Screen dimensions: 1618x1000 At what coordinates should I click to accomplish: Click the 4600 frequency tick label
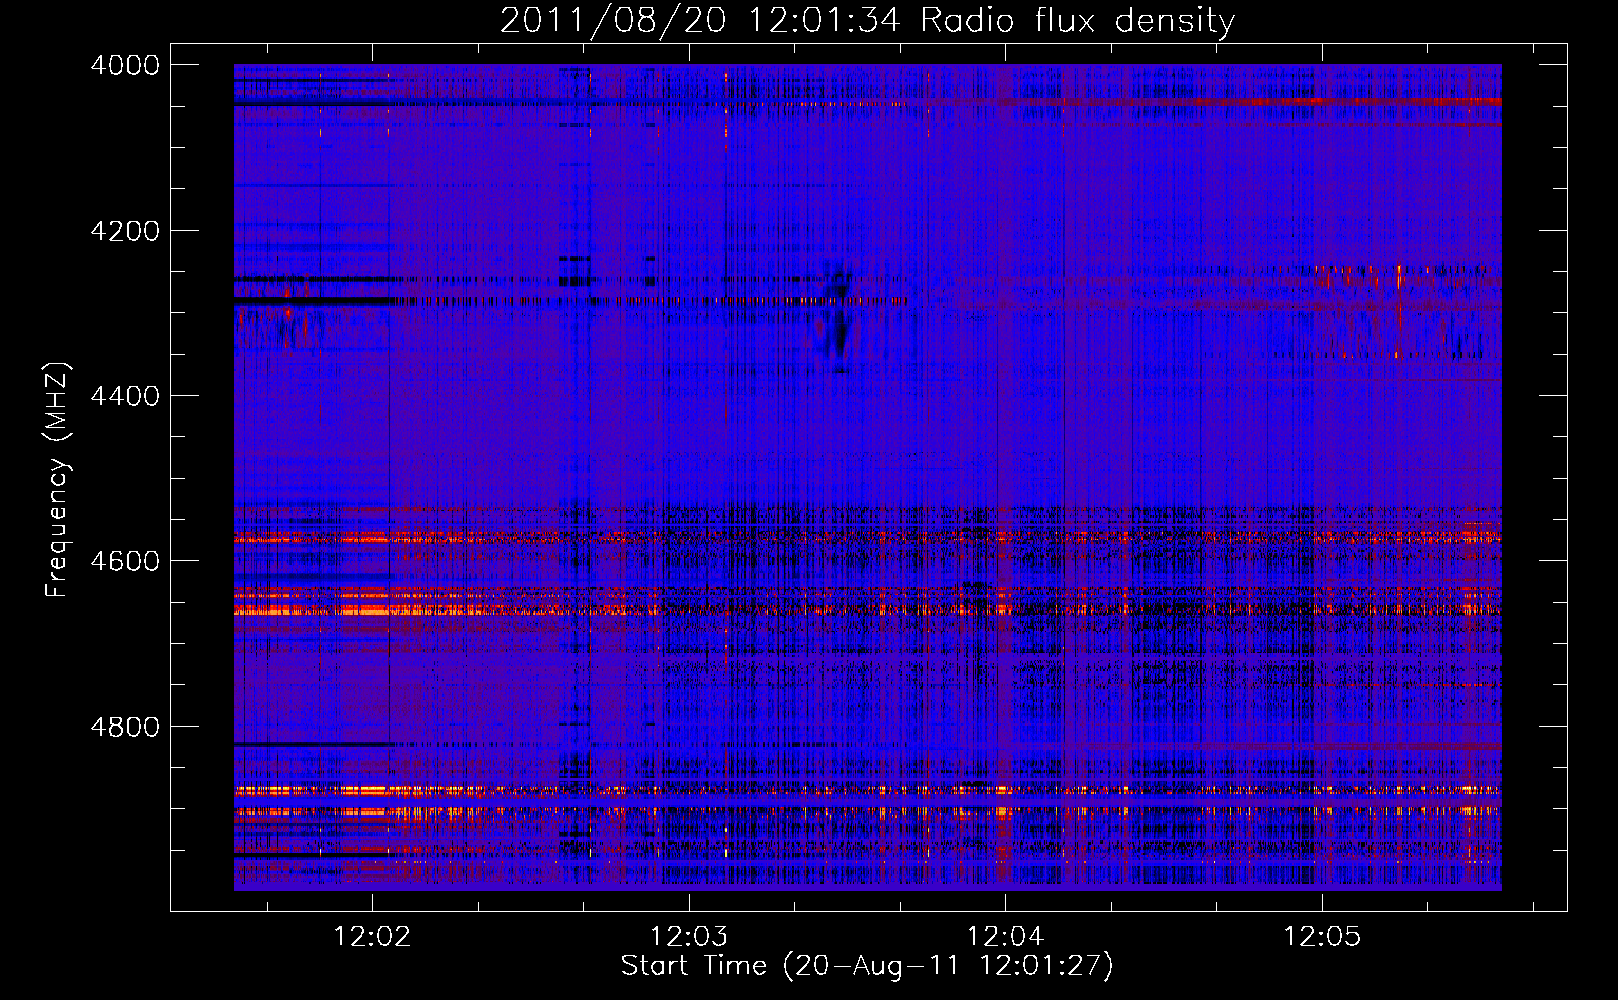[125, 561]
